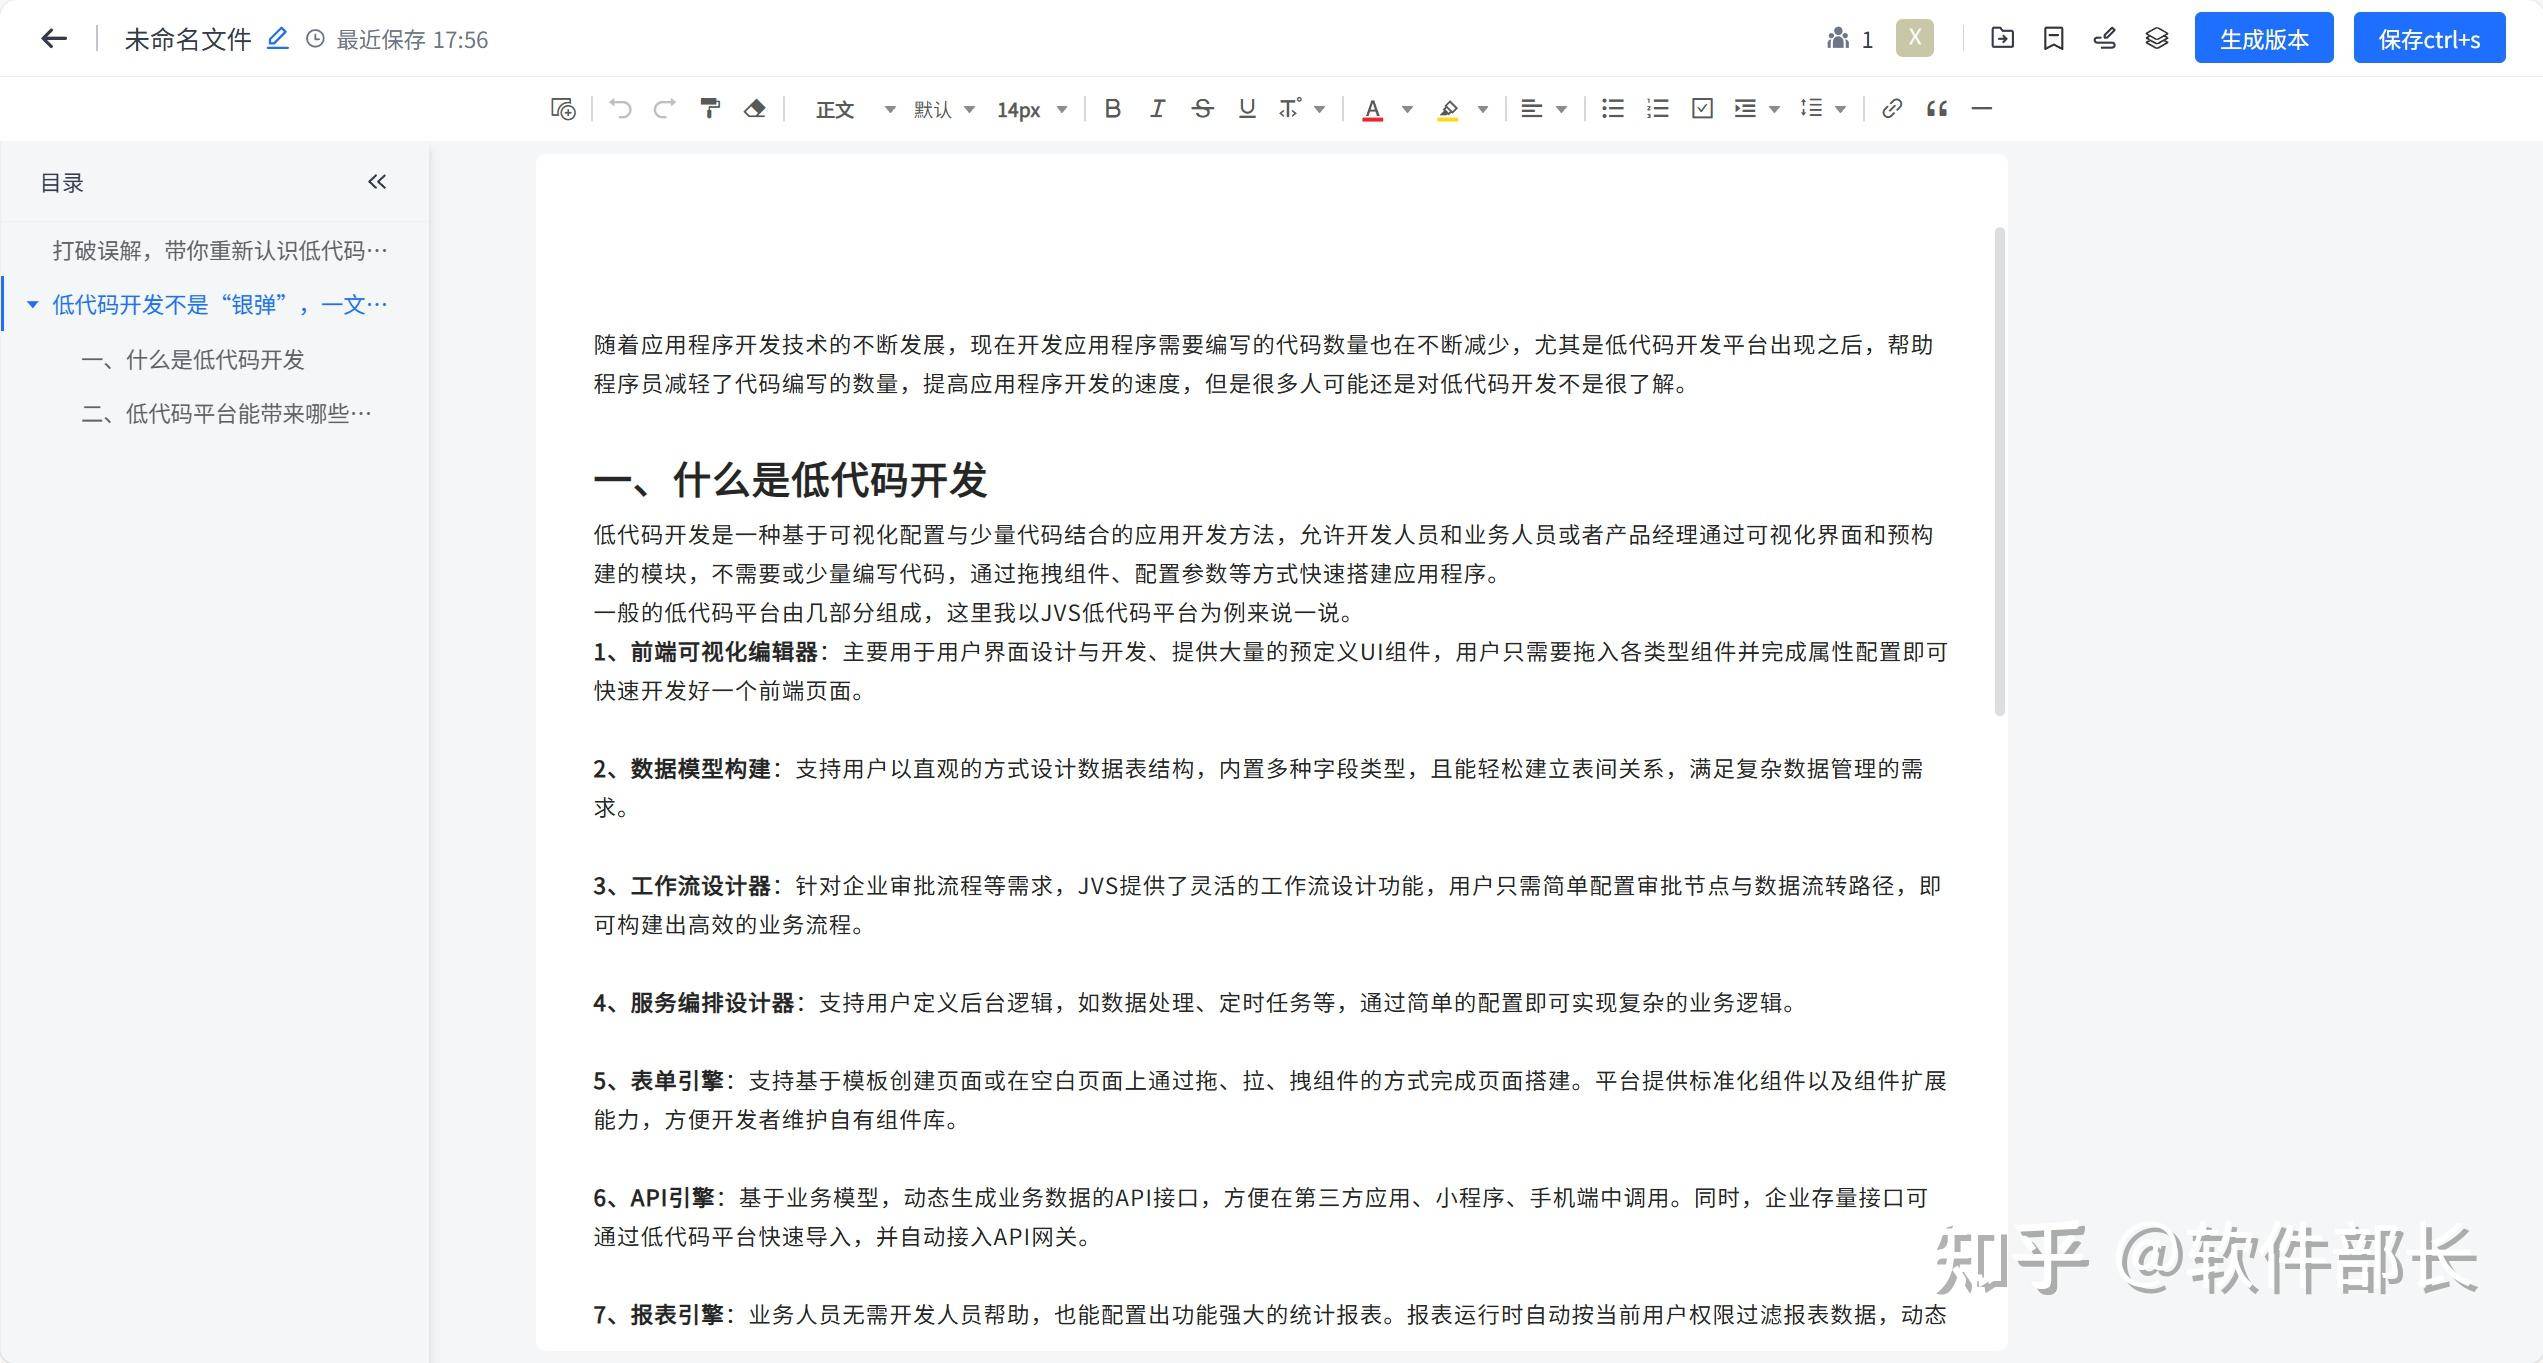Open alignment options arrow
2543x1363 pixels.
pos(1561,109)
